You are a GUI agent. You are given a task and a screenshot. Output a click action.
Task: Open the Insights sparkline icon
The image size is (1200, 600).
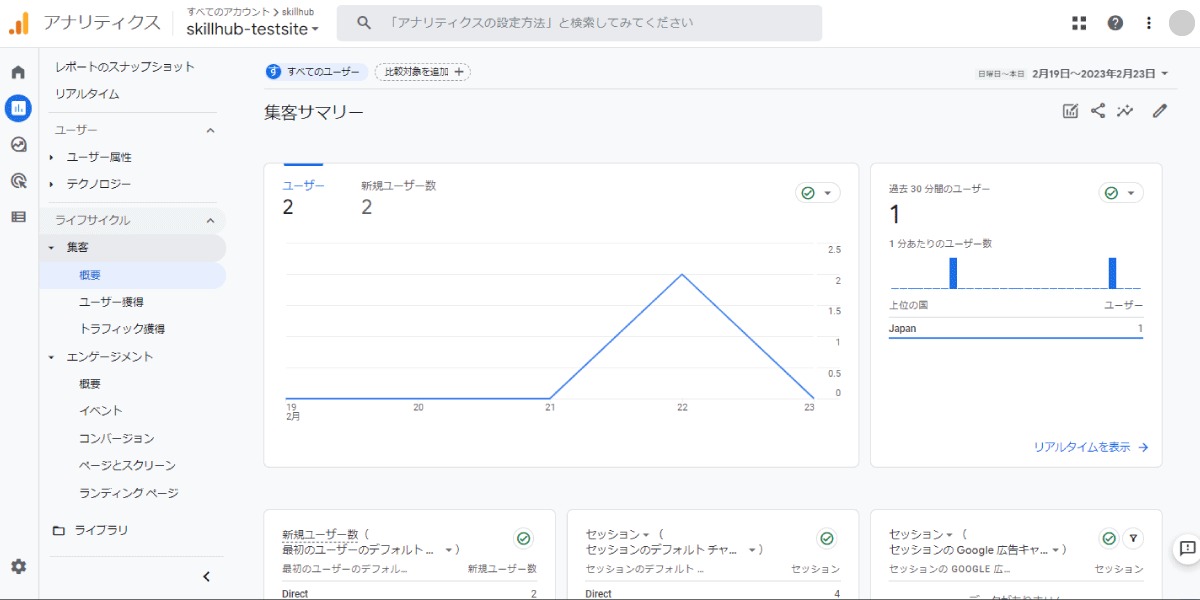(x=1126, y=111)
